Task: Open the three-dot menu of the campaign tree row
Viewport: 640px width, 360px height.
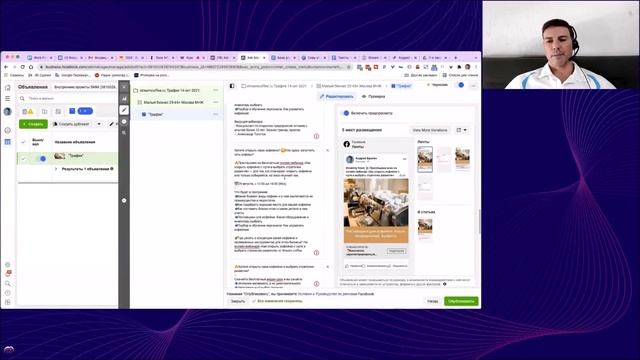Action: click(216, 90)
